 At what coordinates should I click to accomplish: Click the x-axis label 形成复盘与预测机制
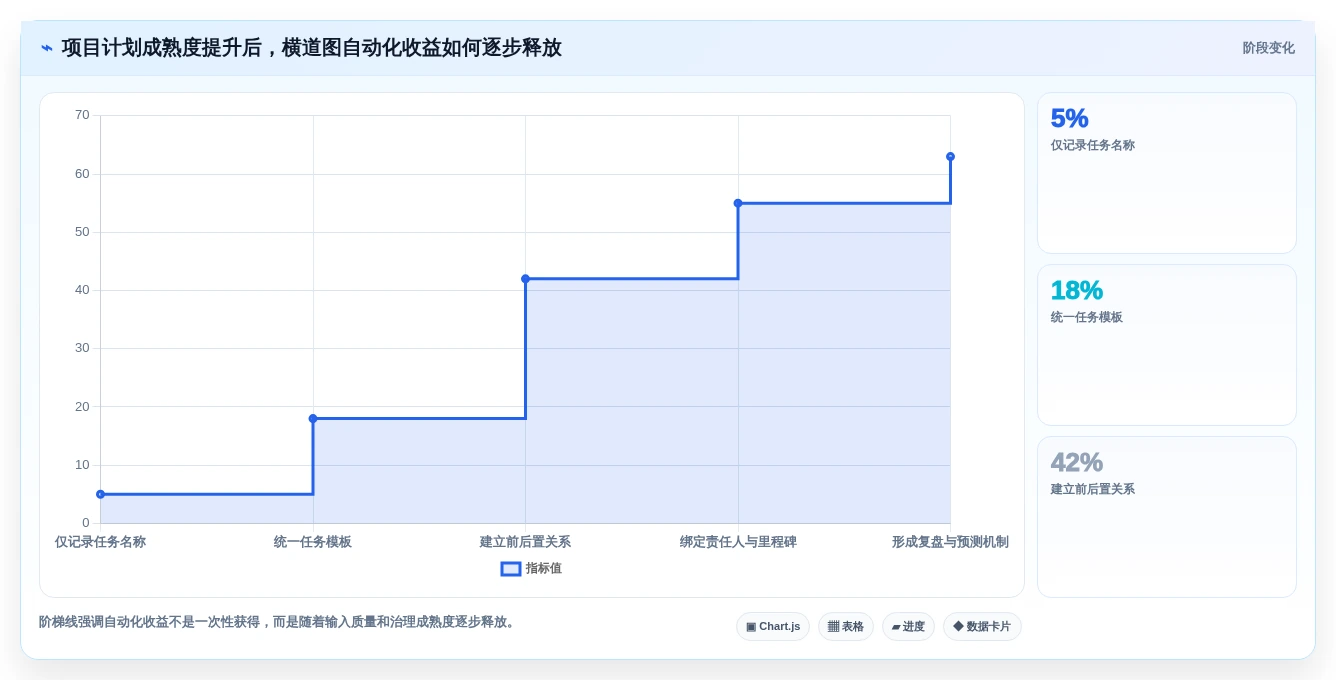[x=950, y=542]
